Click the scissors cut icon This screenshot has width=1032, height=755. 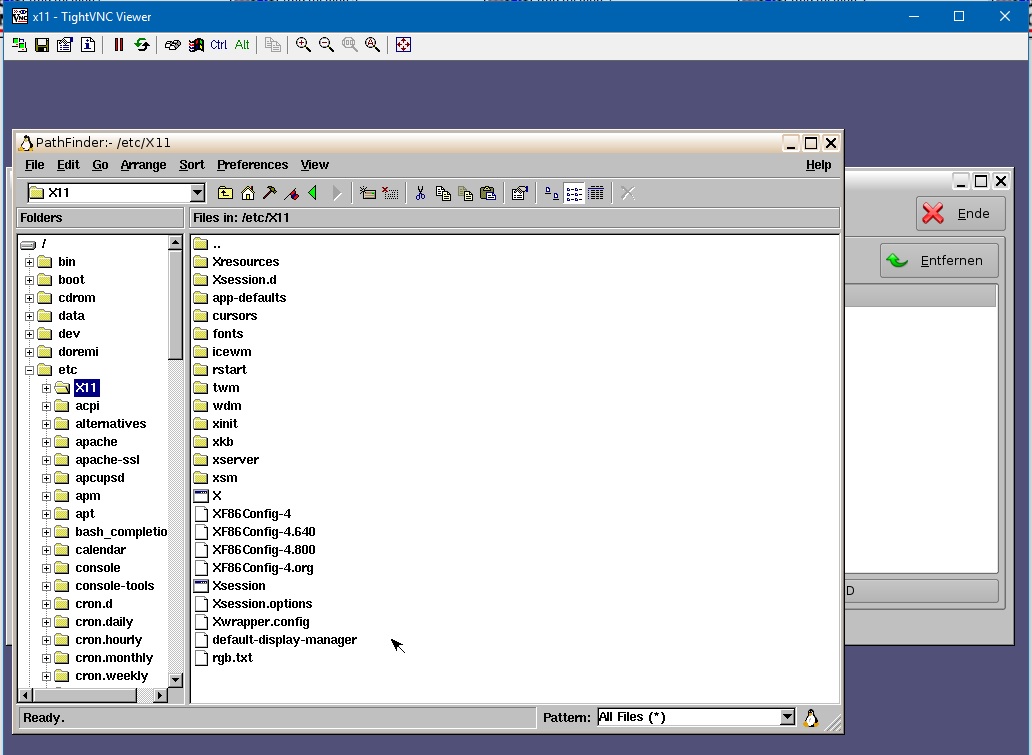(x=421, y=193)
